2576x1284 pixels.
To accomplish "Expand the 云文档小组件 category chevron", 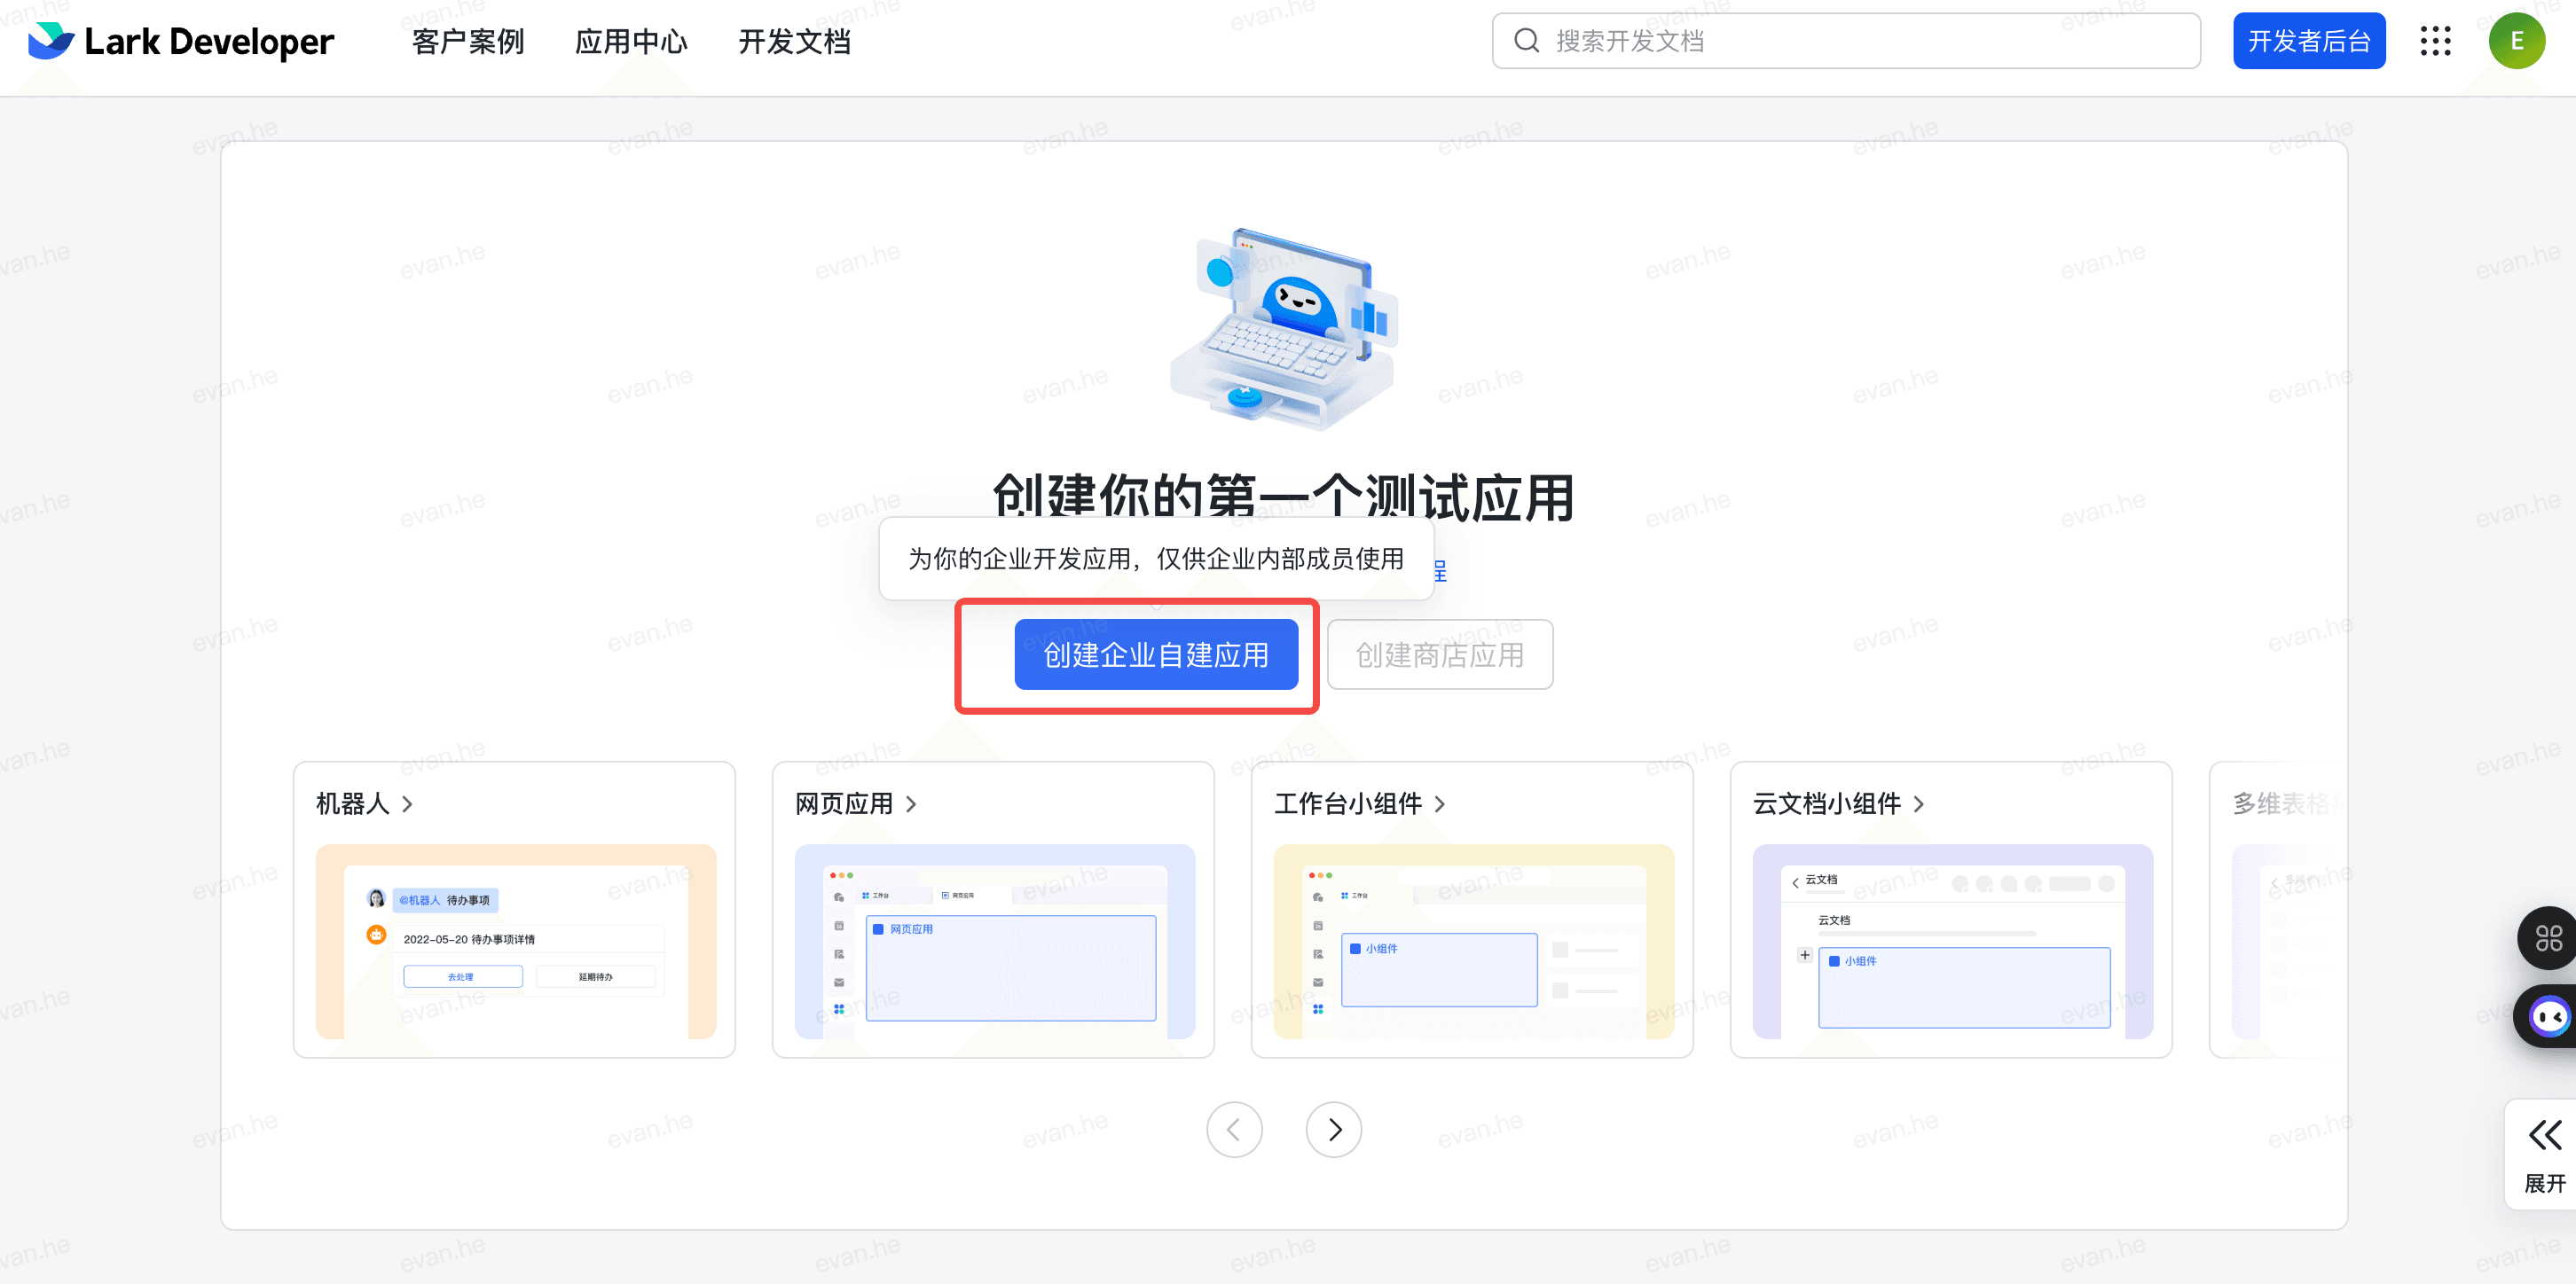I will 1919,804.
